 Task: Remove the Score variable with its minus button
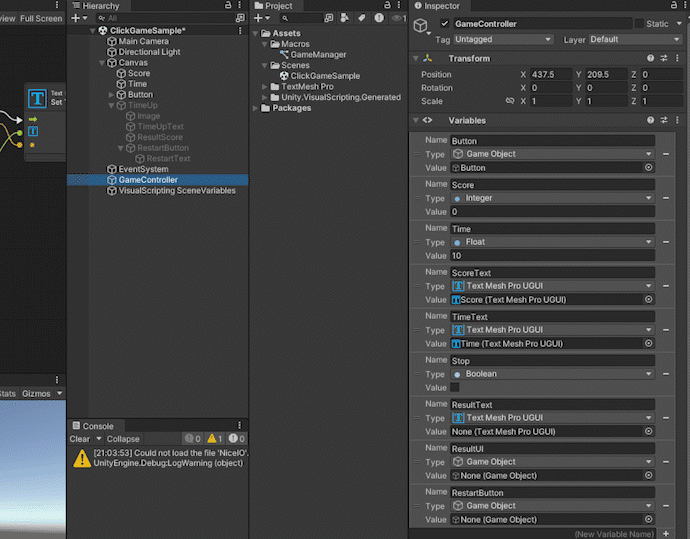666,198
